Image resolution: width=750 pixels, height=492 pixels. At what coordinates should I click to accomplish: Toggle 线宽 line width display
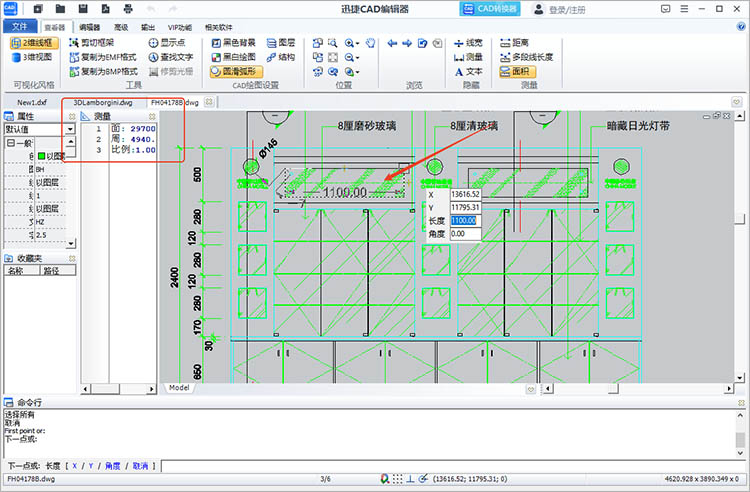coord(468,43)
